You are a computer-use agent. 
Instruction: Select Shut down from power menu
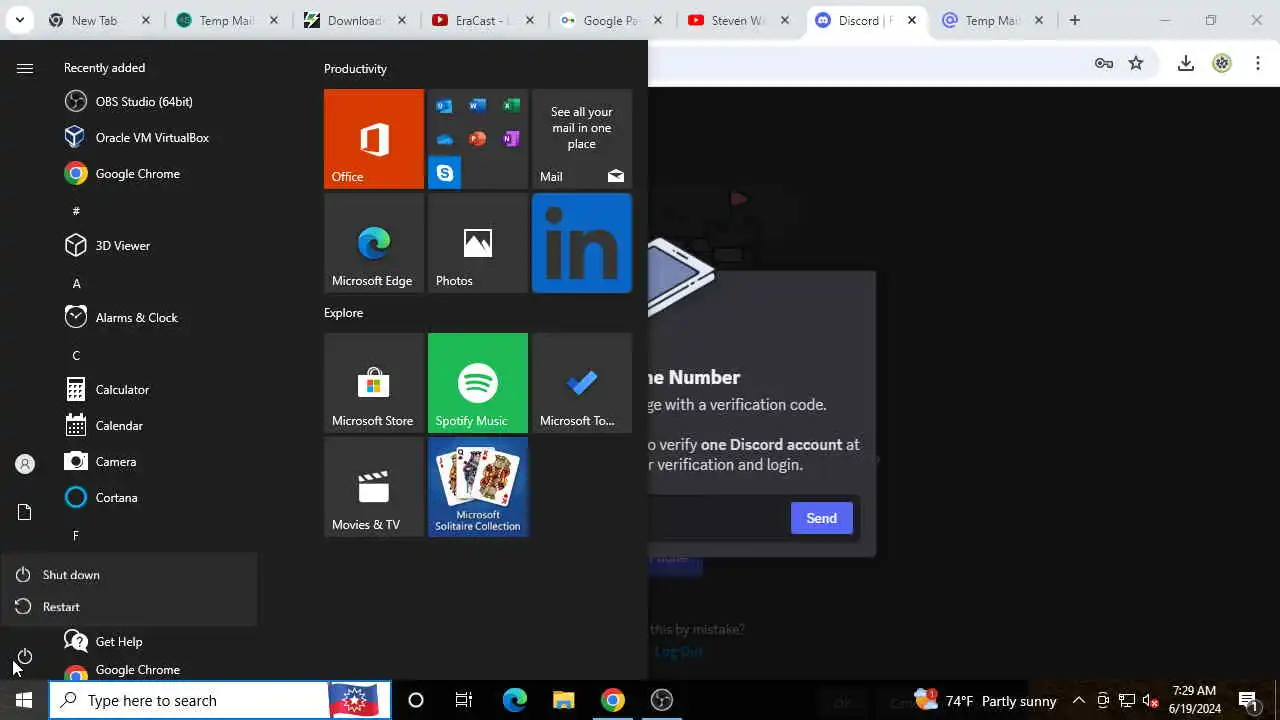pyautogui.click(x=129, y=575)
